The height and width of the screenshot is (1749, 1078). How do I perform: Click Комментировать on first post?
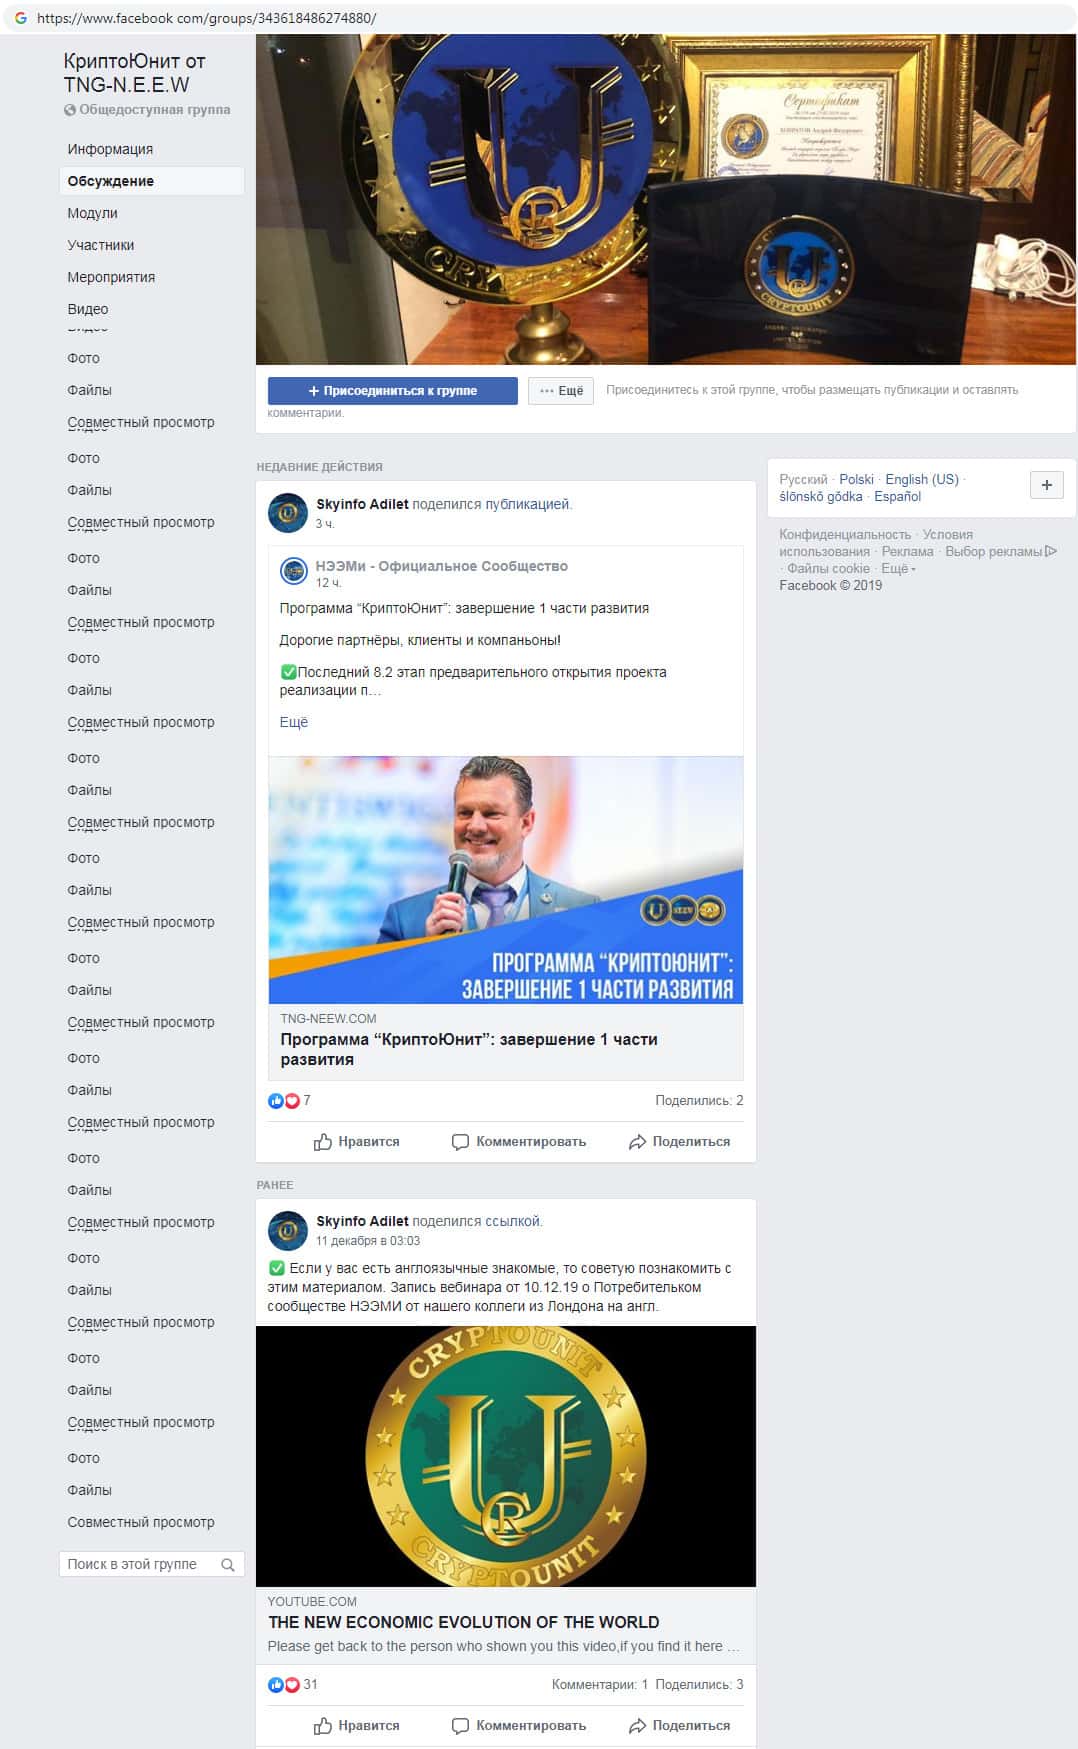(x=519, y=1141)
